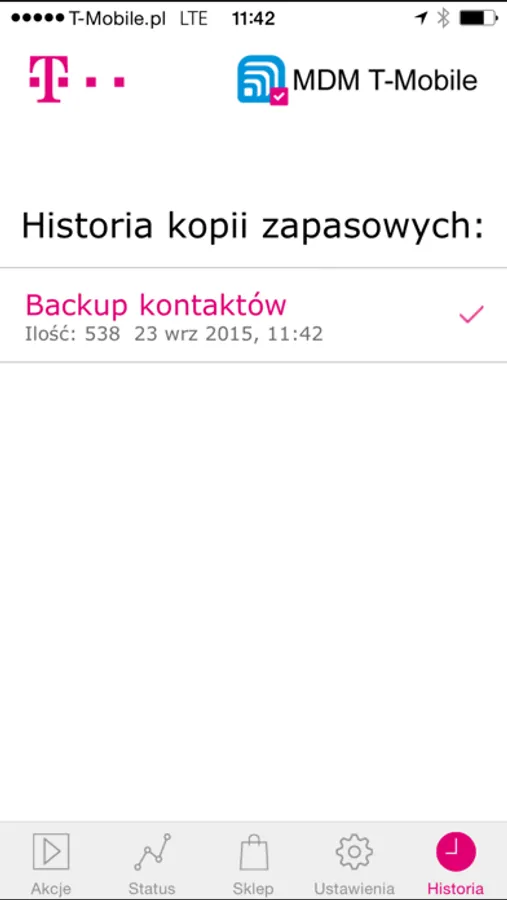This screenshot has width=507, height=900.
Task: Tap the Bluetooth status bar icon
Action: (443, 18)
